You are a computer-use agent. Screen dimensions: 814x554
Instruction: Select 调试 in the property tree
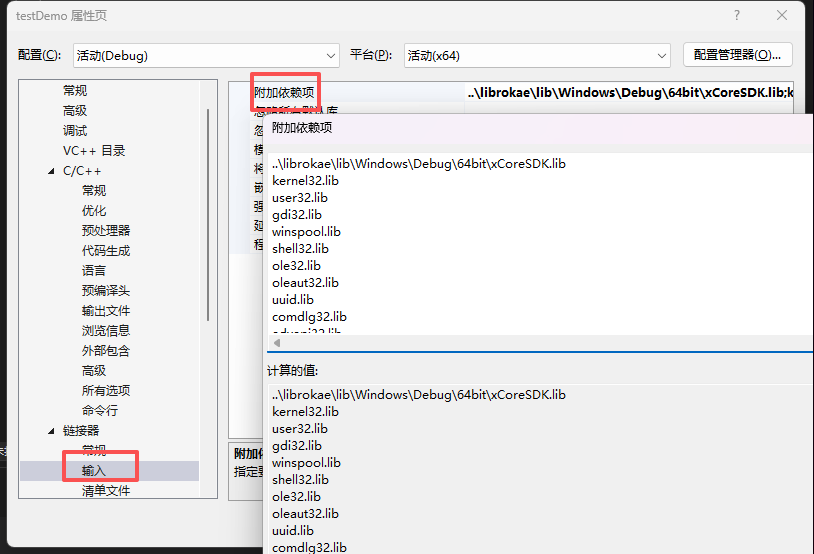pyautogui.click(x=75, y=131)
